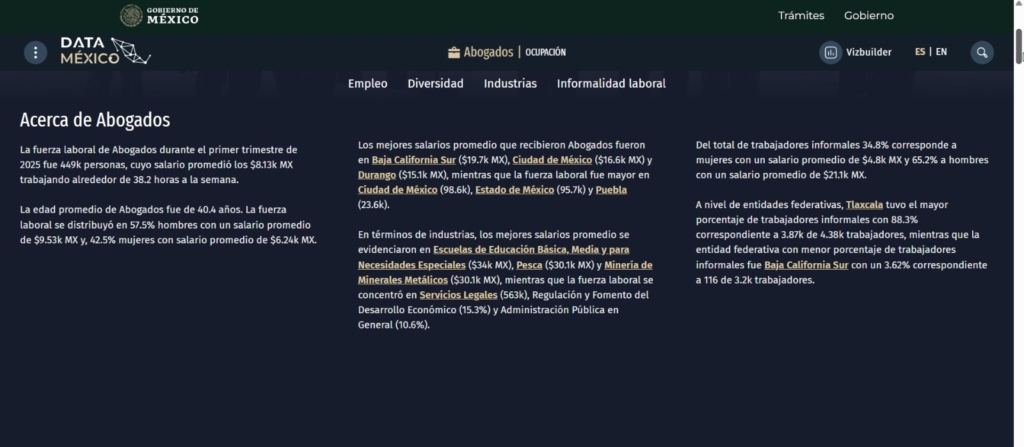Select the Industrias section tab
Screen dimensions: 1024x447
[510, 84]
